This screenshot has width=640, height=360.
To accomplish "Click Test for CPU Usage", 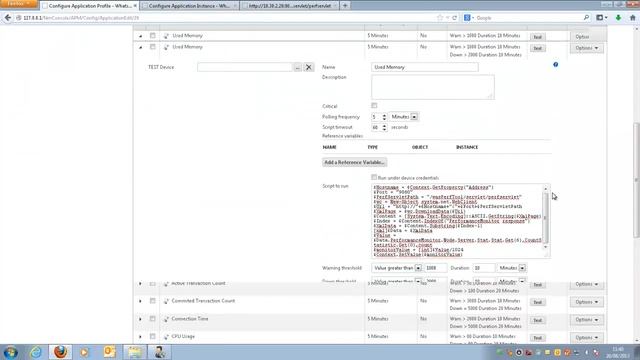I will coord(538,338).
